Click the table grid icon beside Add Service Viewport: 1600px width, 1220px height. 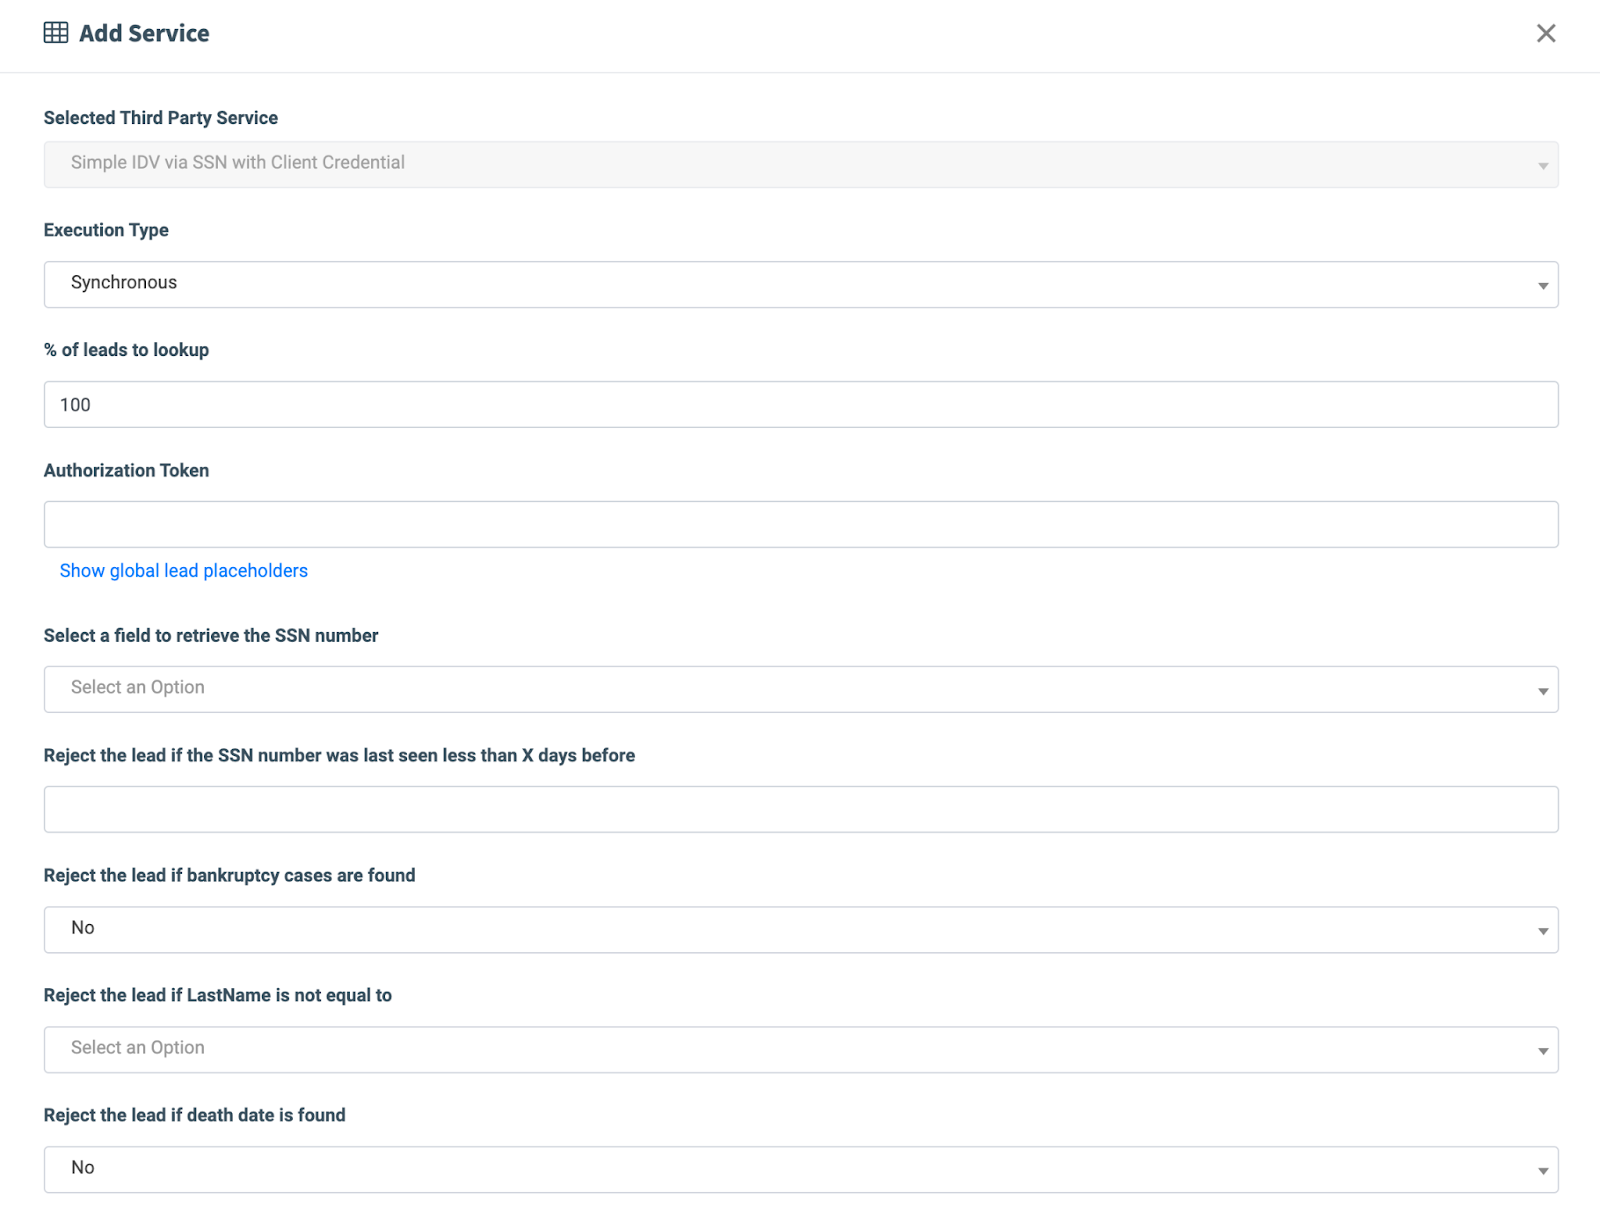(x=56, y=33)
